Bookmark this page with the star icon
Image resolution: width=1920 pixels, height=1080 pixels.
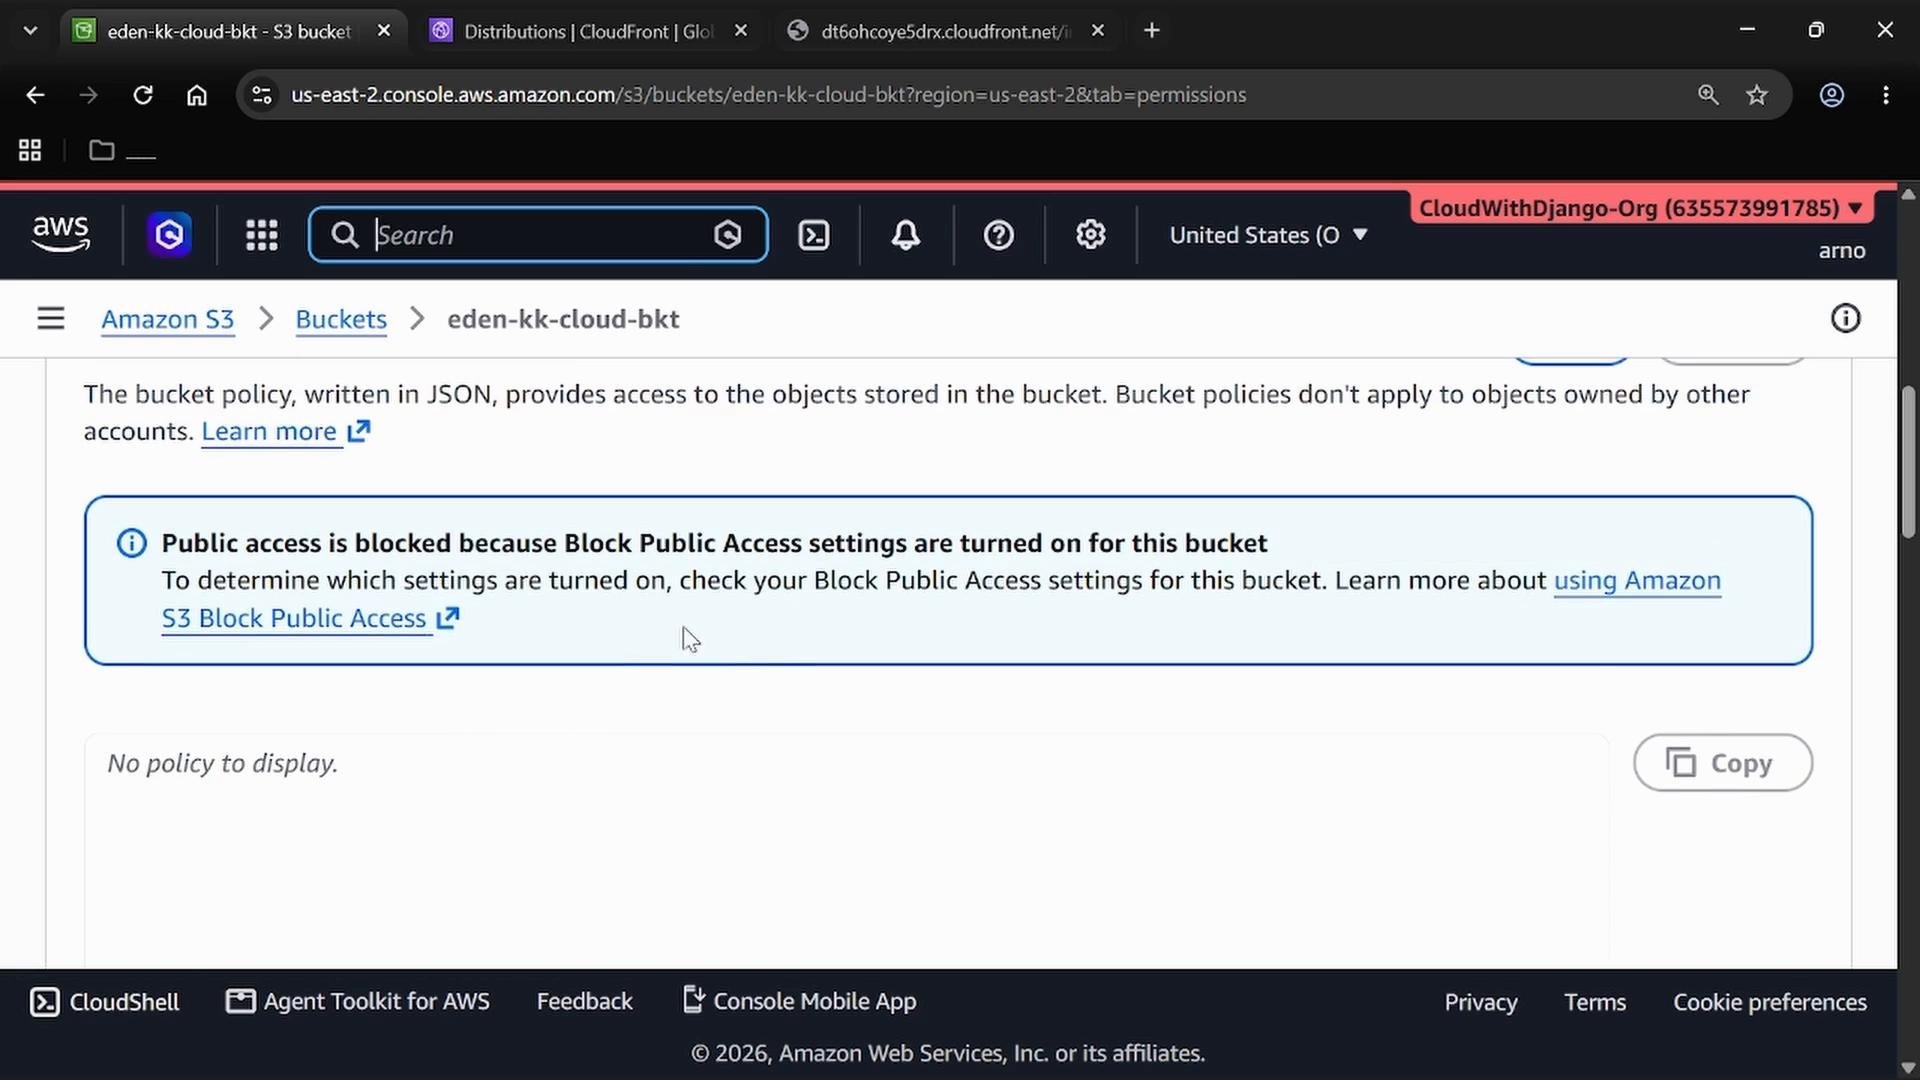1757,95
